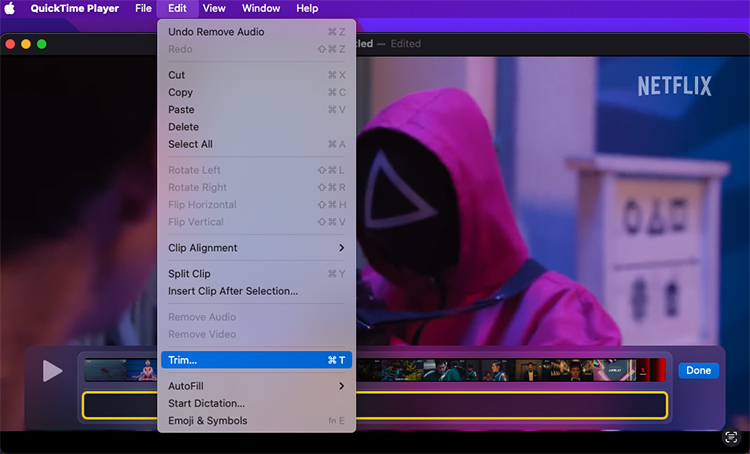
Task: Choose Start Dictation…
Action: 256,403
